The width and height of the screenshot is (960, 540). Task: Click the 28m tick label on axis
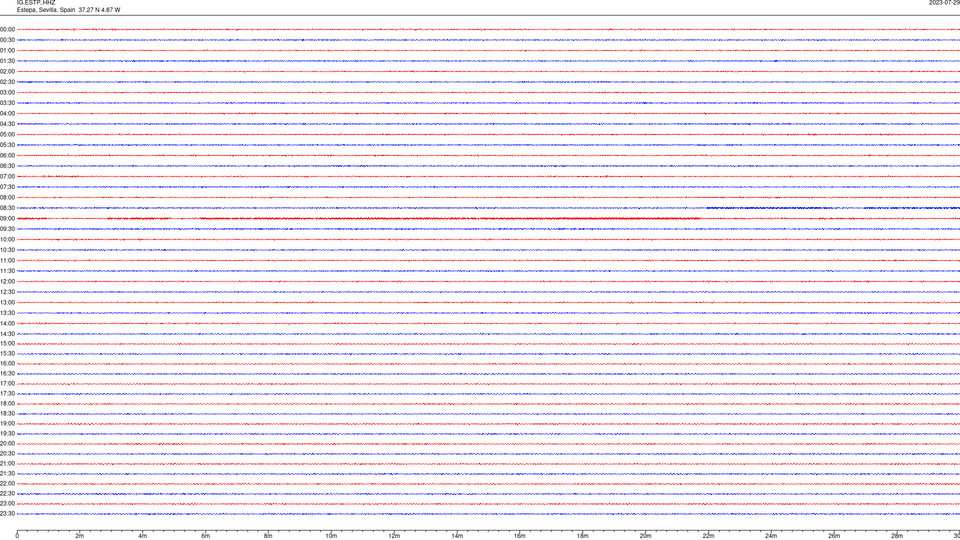coord(897,536)
